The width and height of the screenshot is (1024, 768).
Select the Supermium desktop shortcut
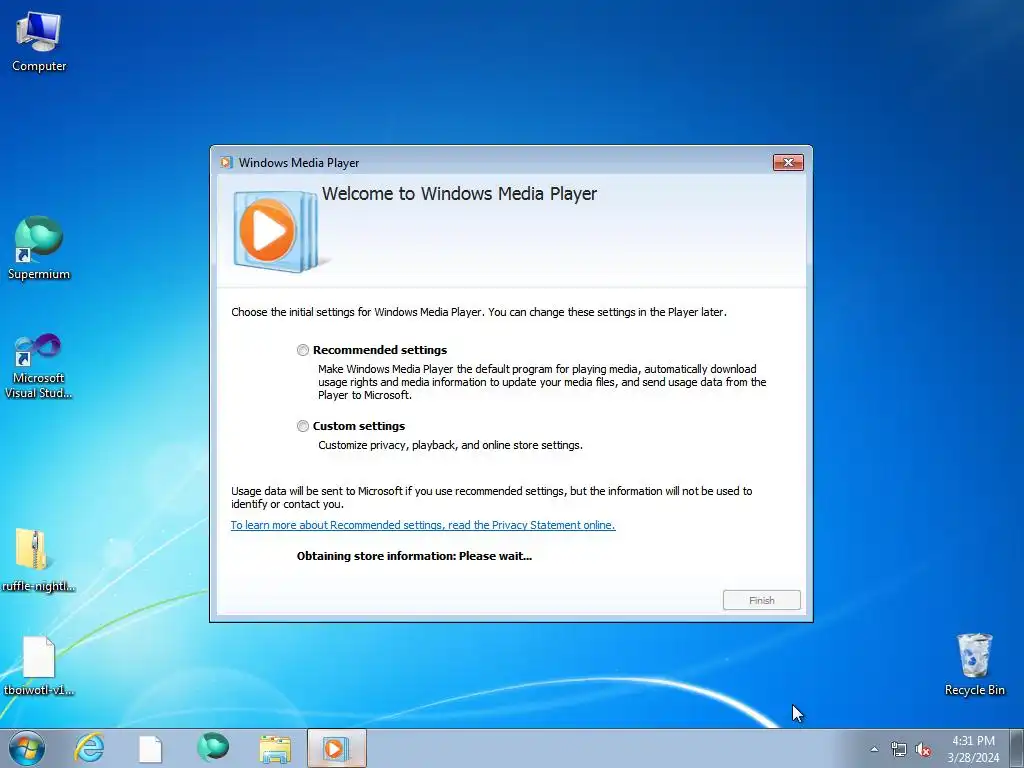39,248
